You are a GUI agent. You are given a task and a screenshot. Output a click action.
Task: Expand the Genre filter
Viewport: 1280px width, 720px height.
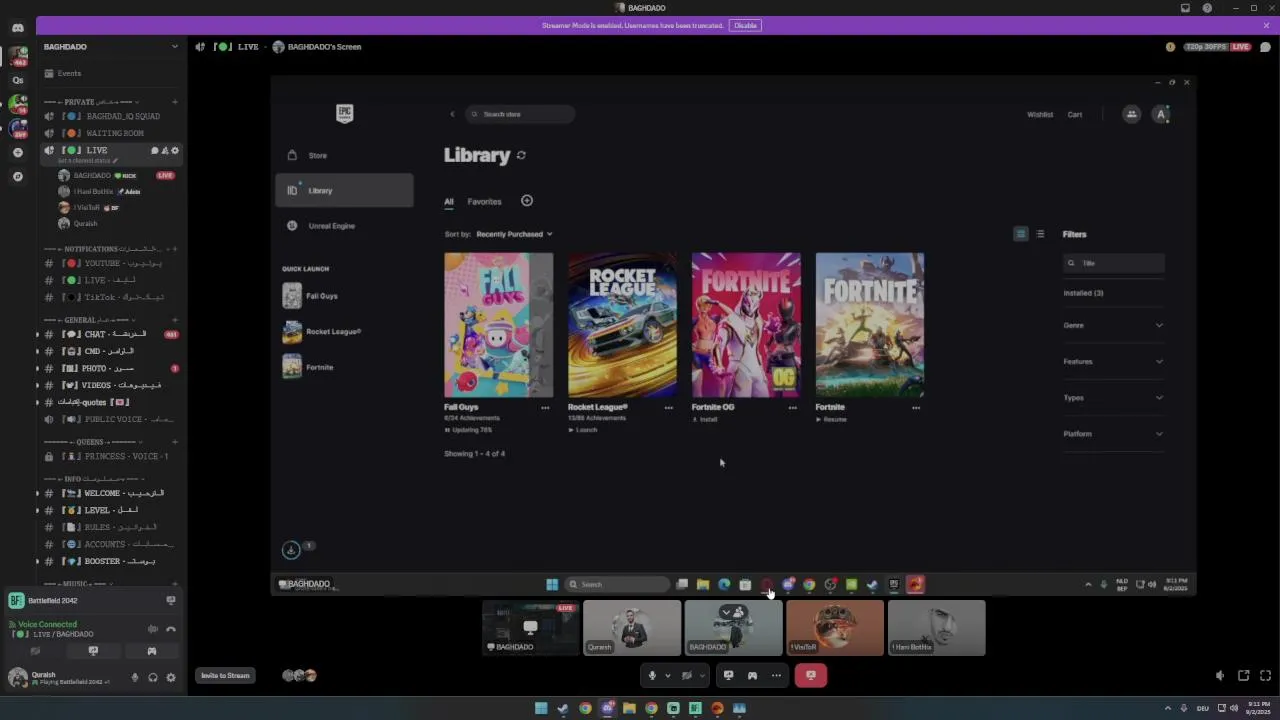1113,325
